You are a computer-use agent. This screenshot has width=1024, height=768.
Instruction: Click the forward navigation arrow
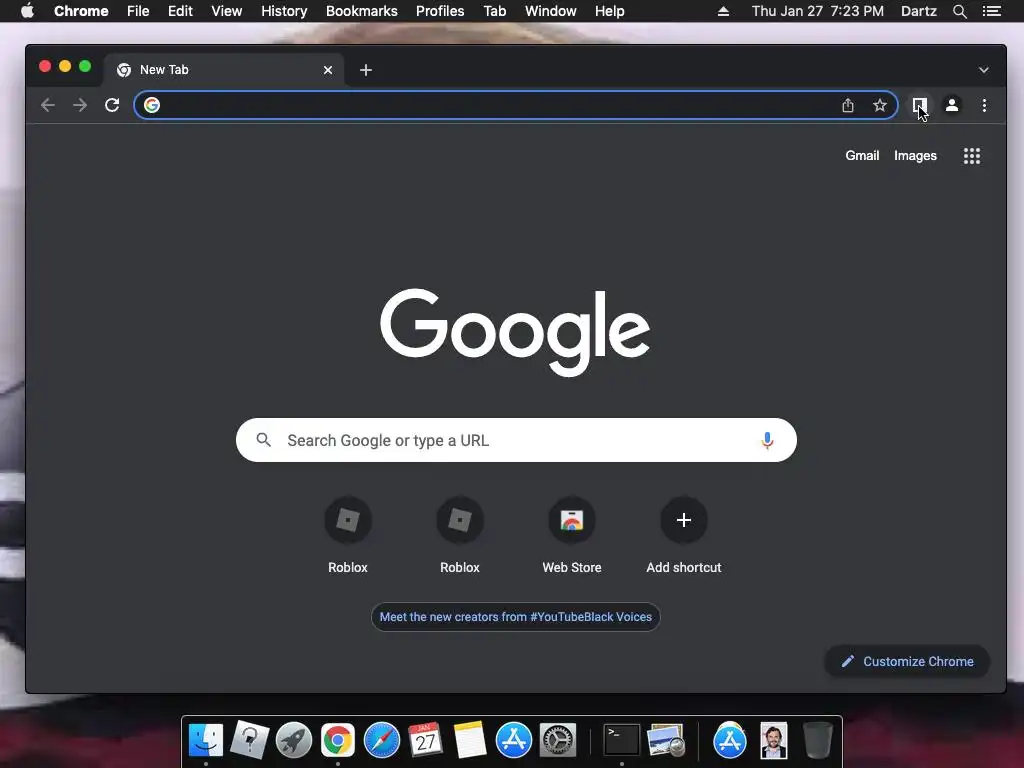point(80,105)
